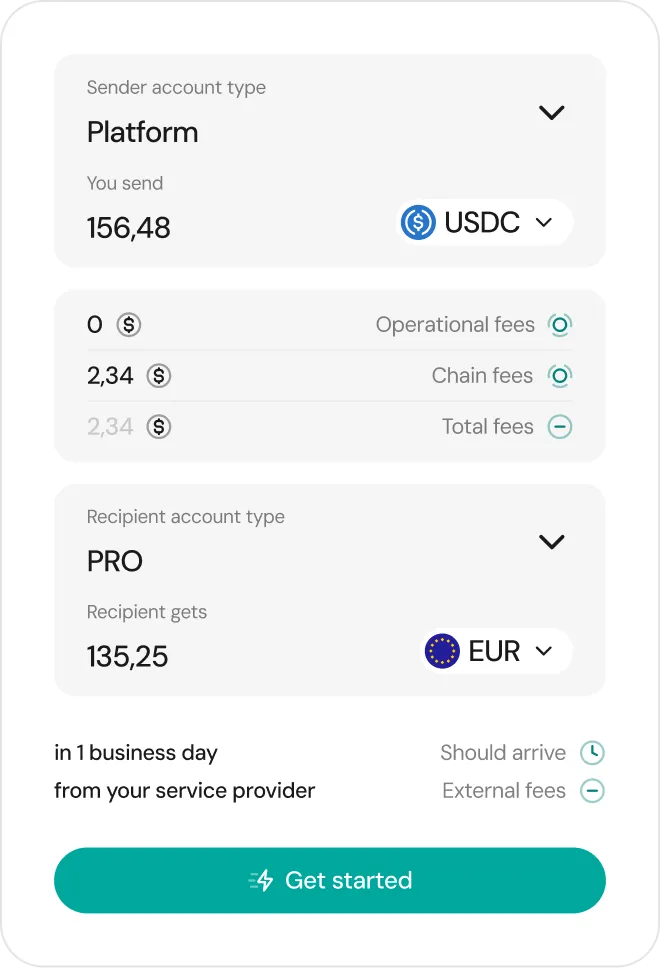
Task: Click the You send amount 156,48
Action: [x=128, y=228]
